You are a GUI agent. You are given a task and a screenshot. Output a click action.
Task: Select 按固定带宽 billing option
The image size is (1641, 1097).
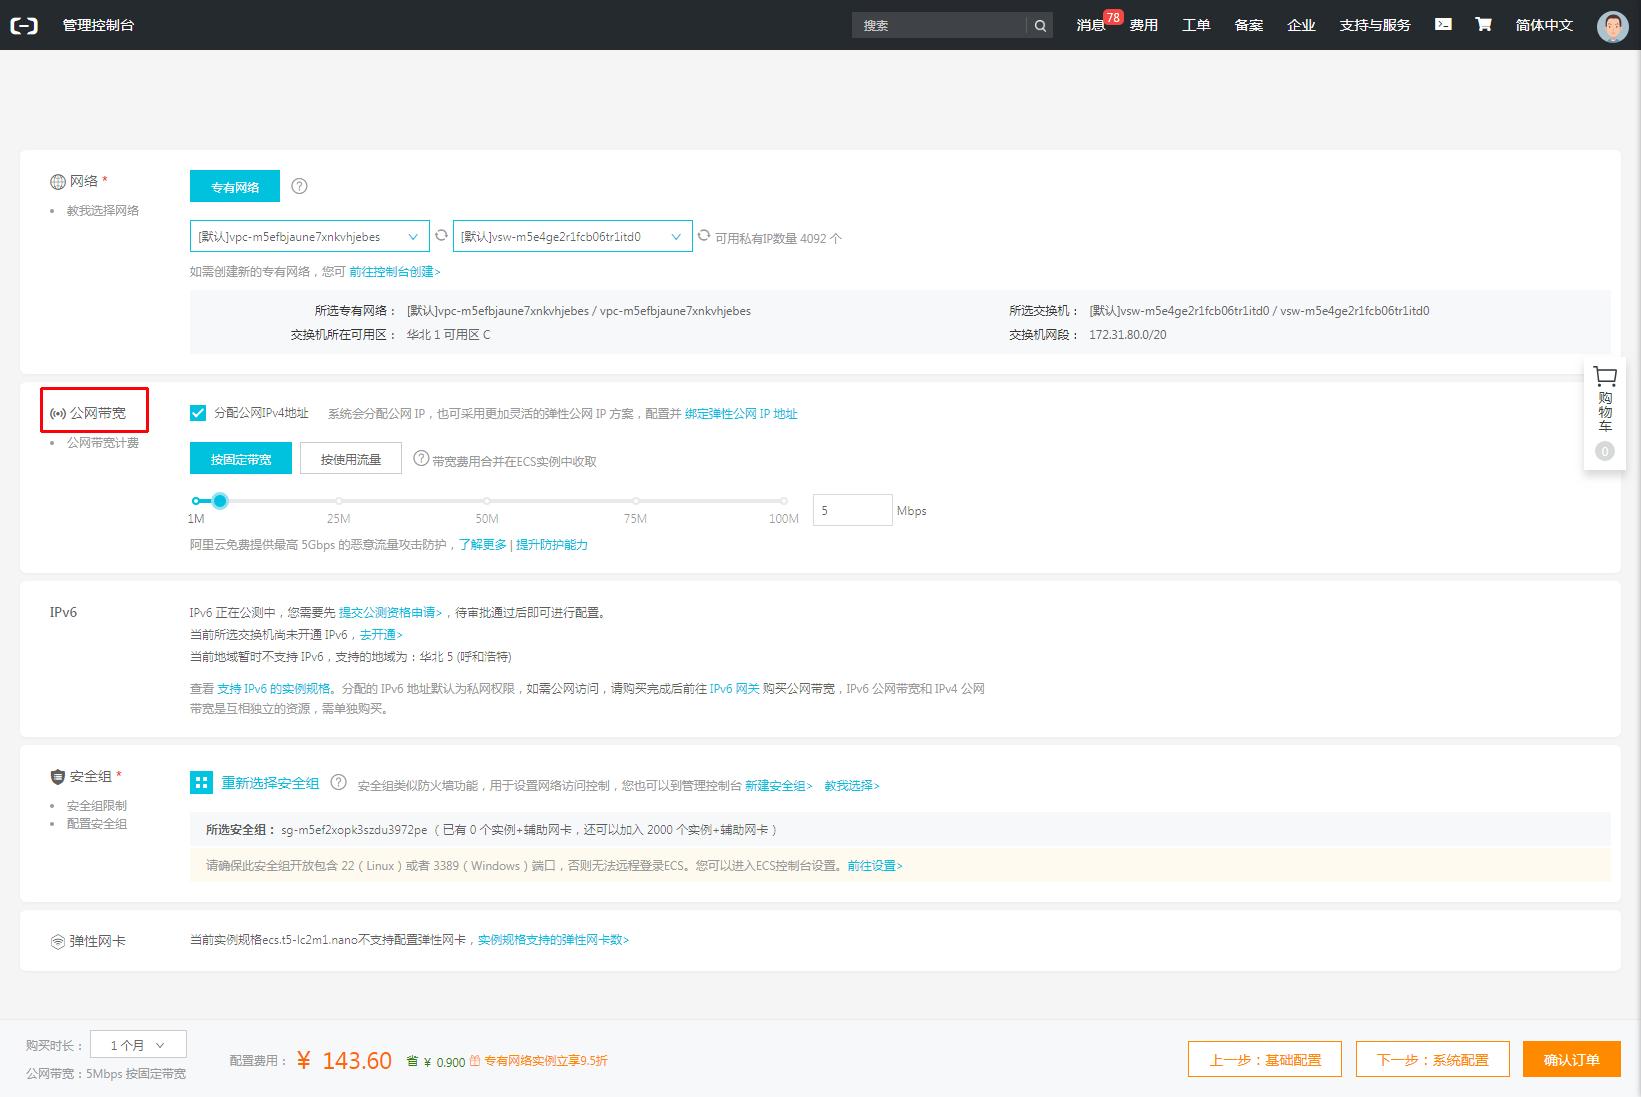[241, 459]
